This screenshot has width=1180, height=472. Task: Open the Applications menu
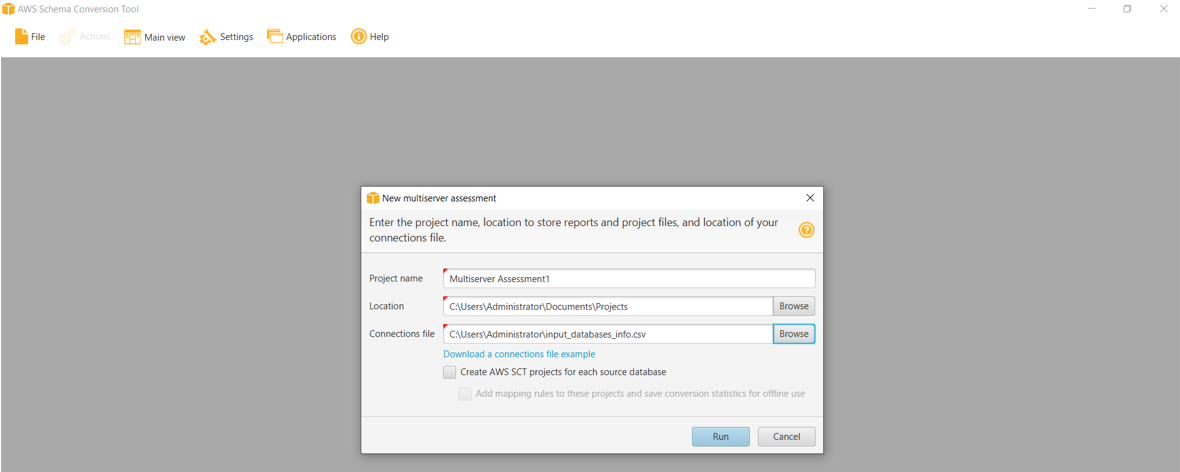[x=302, y=37]
